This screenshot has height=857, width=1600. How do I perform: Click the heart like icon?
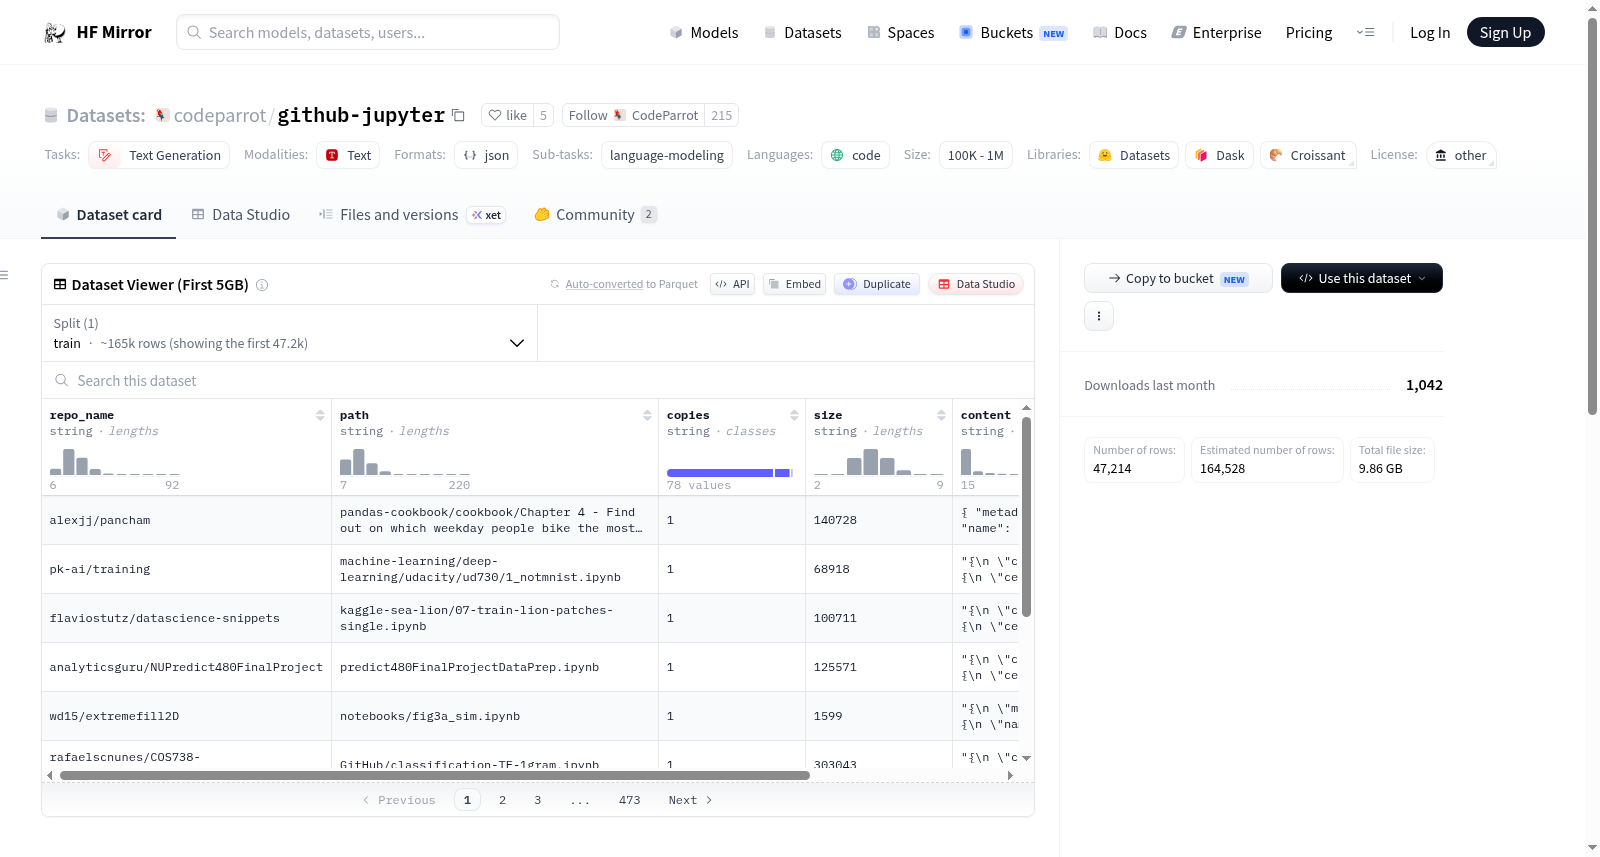point(495,115)
